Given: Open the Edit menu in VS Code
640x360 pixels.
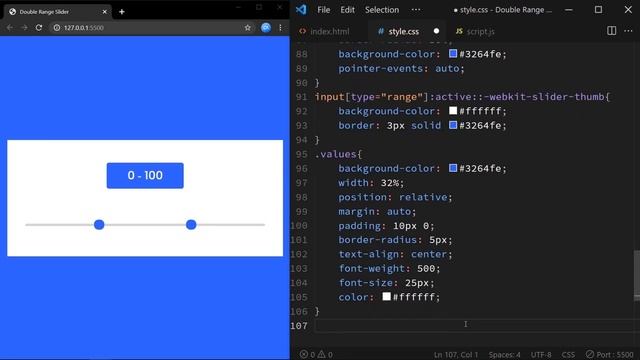Looking at the screenshot, I should click(x=347, y=10).
